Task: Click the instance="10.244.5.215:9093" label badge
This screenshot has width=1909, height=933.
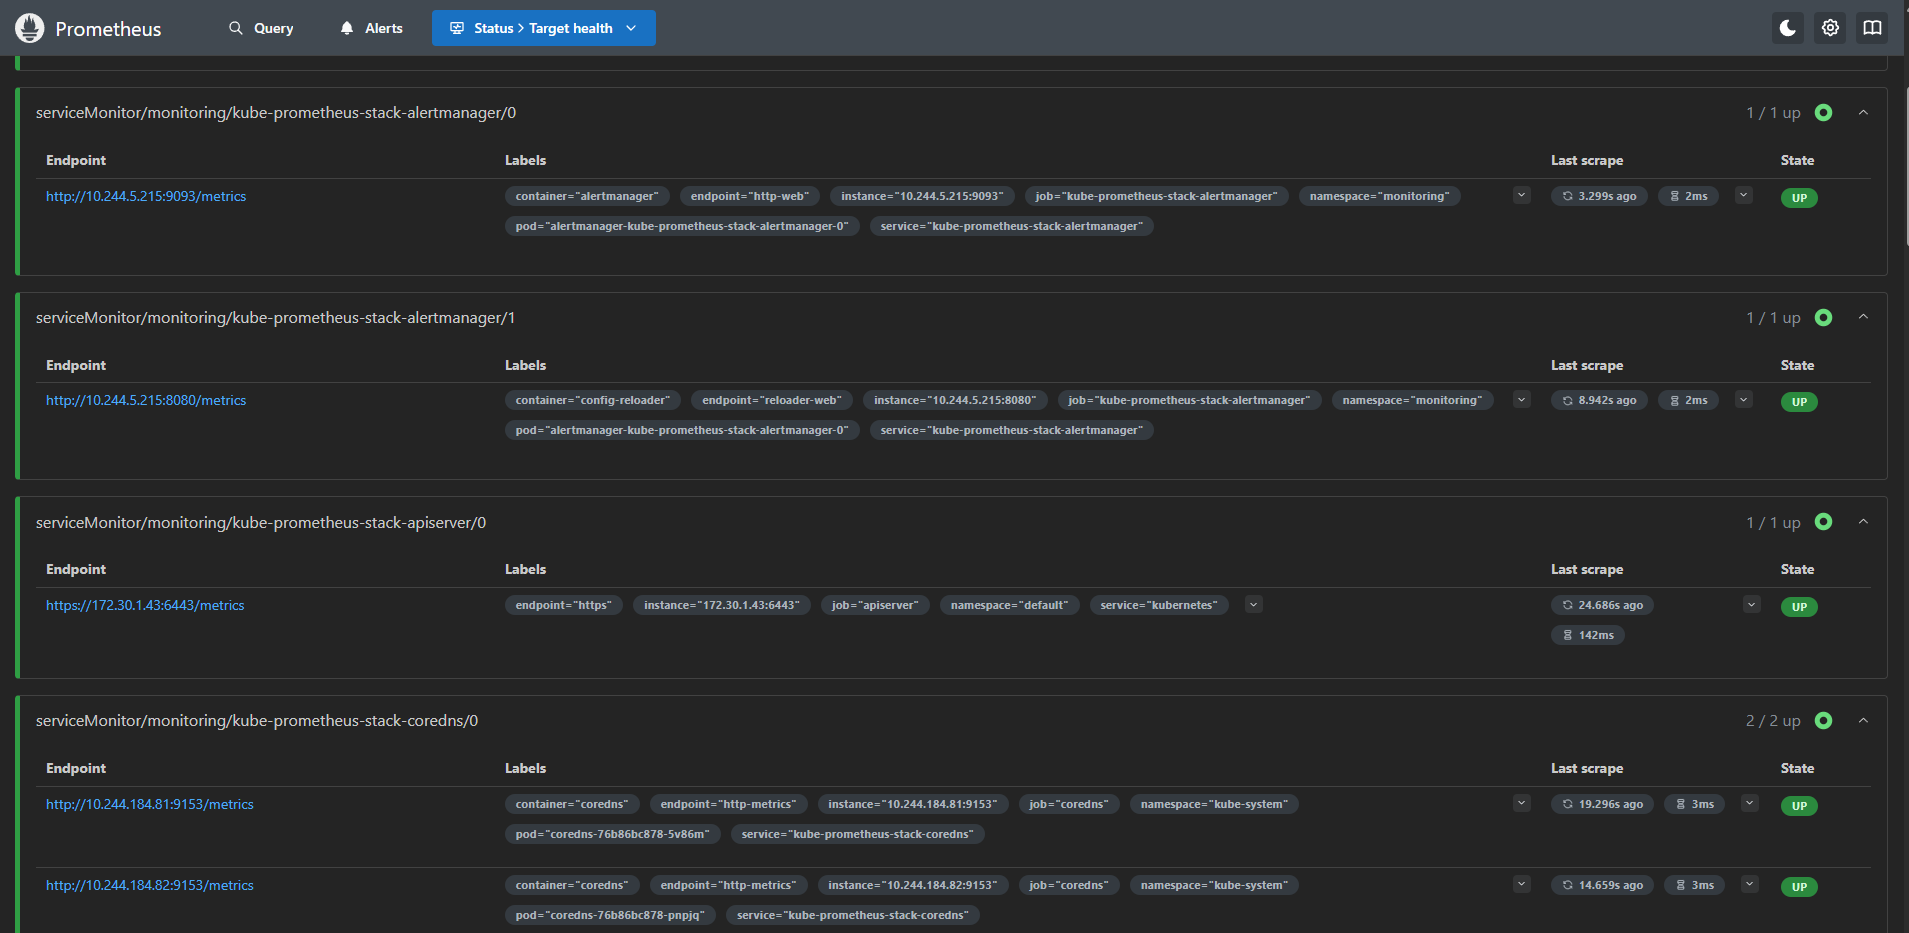Action: [x=922, y=196]
